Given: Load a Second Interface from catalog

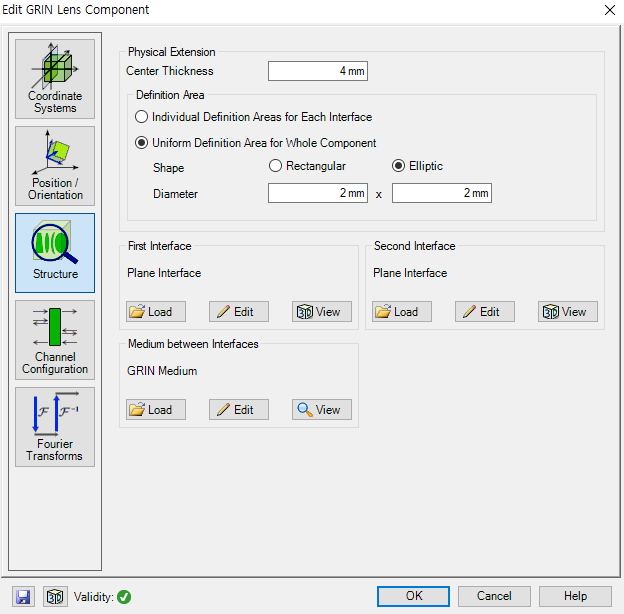Looking at the screenshot, I should click(x=402, y=312).
